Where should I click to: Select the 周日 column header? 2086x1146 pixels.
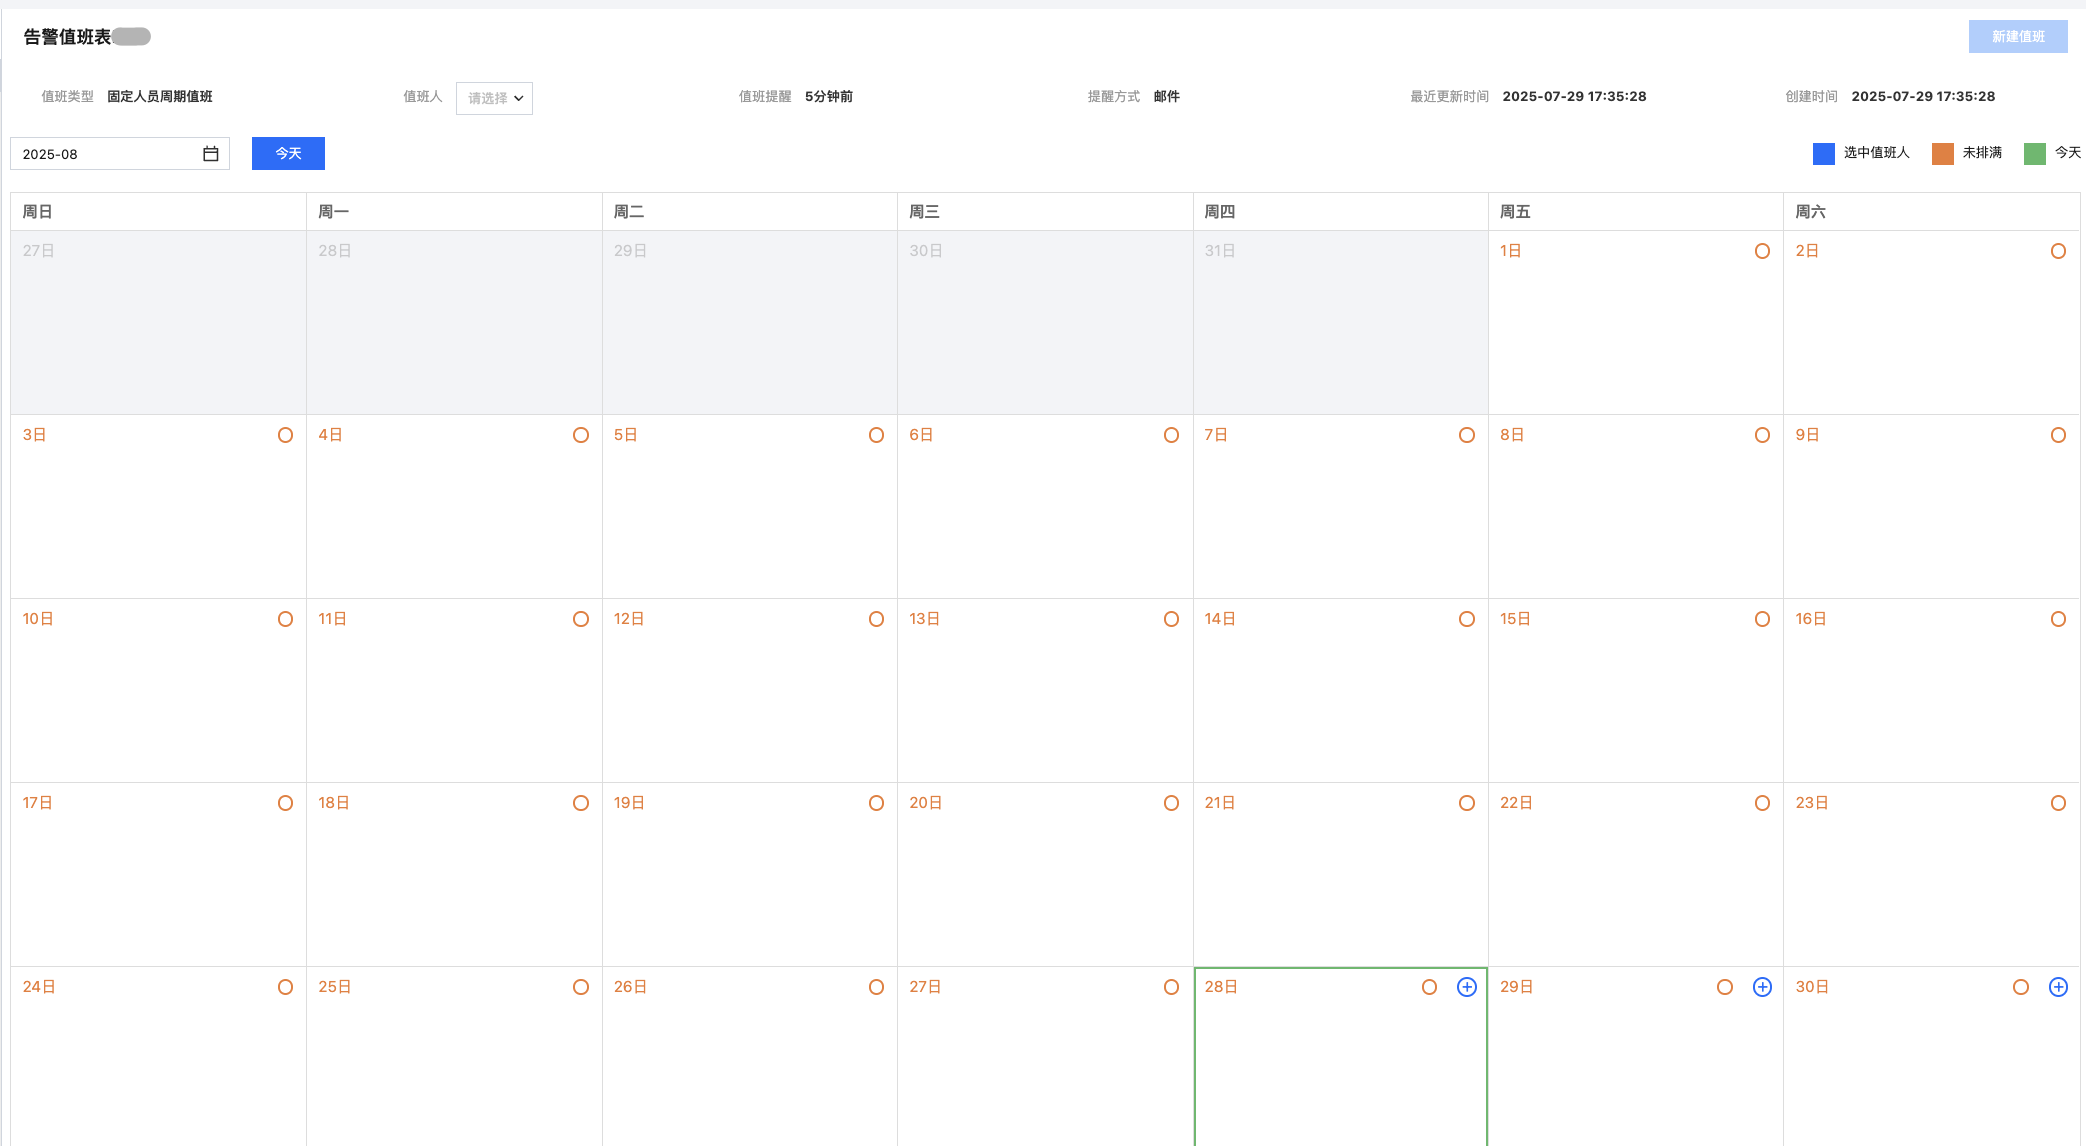click(x=37, y=212)
